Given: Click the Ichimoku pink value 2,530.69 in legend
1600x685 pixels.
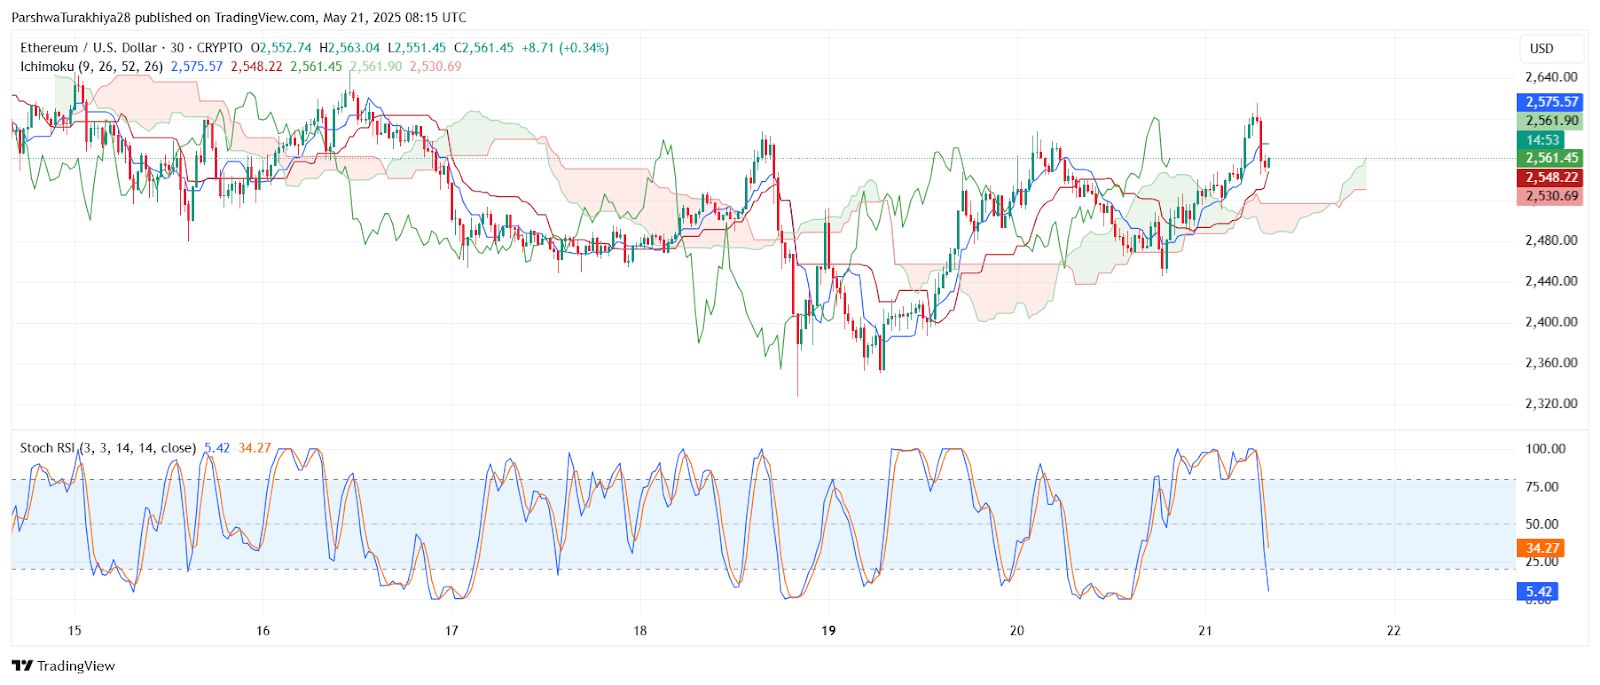Looking at the screenshot, I should pos(435,67).
